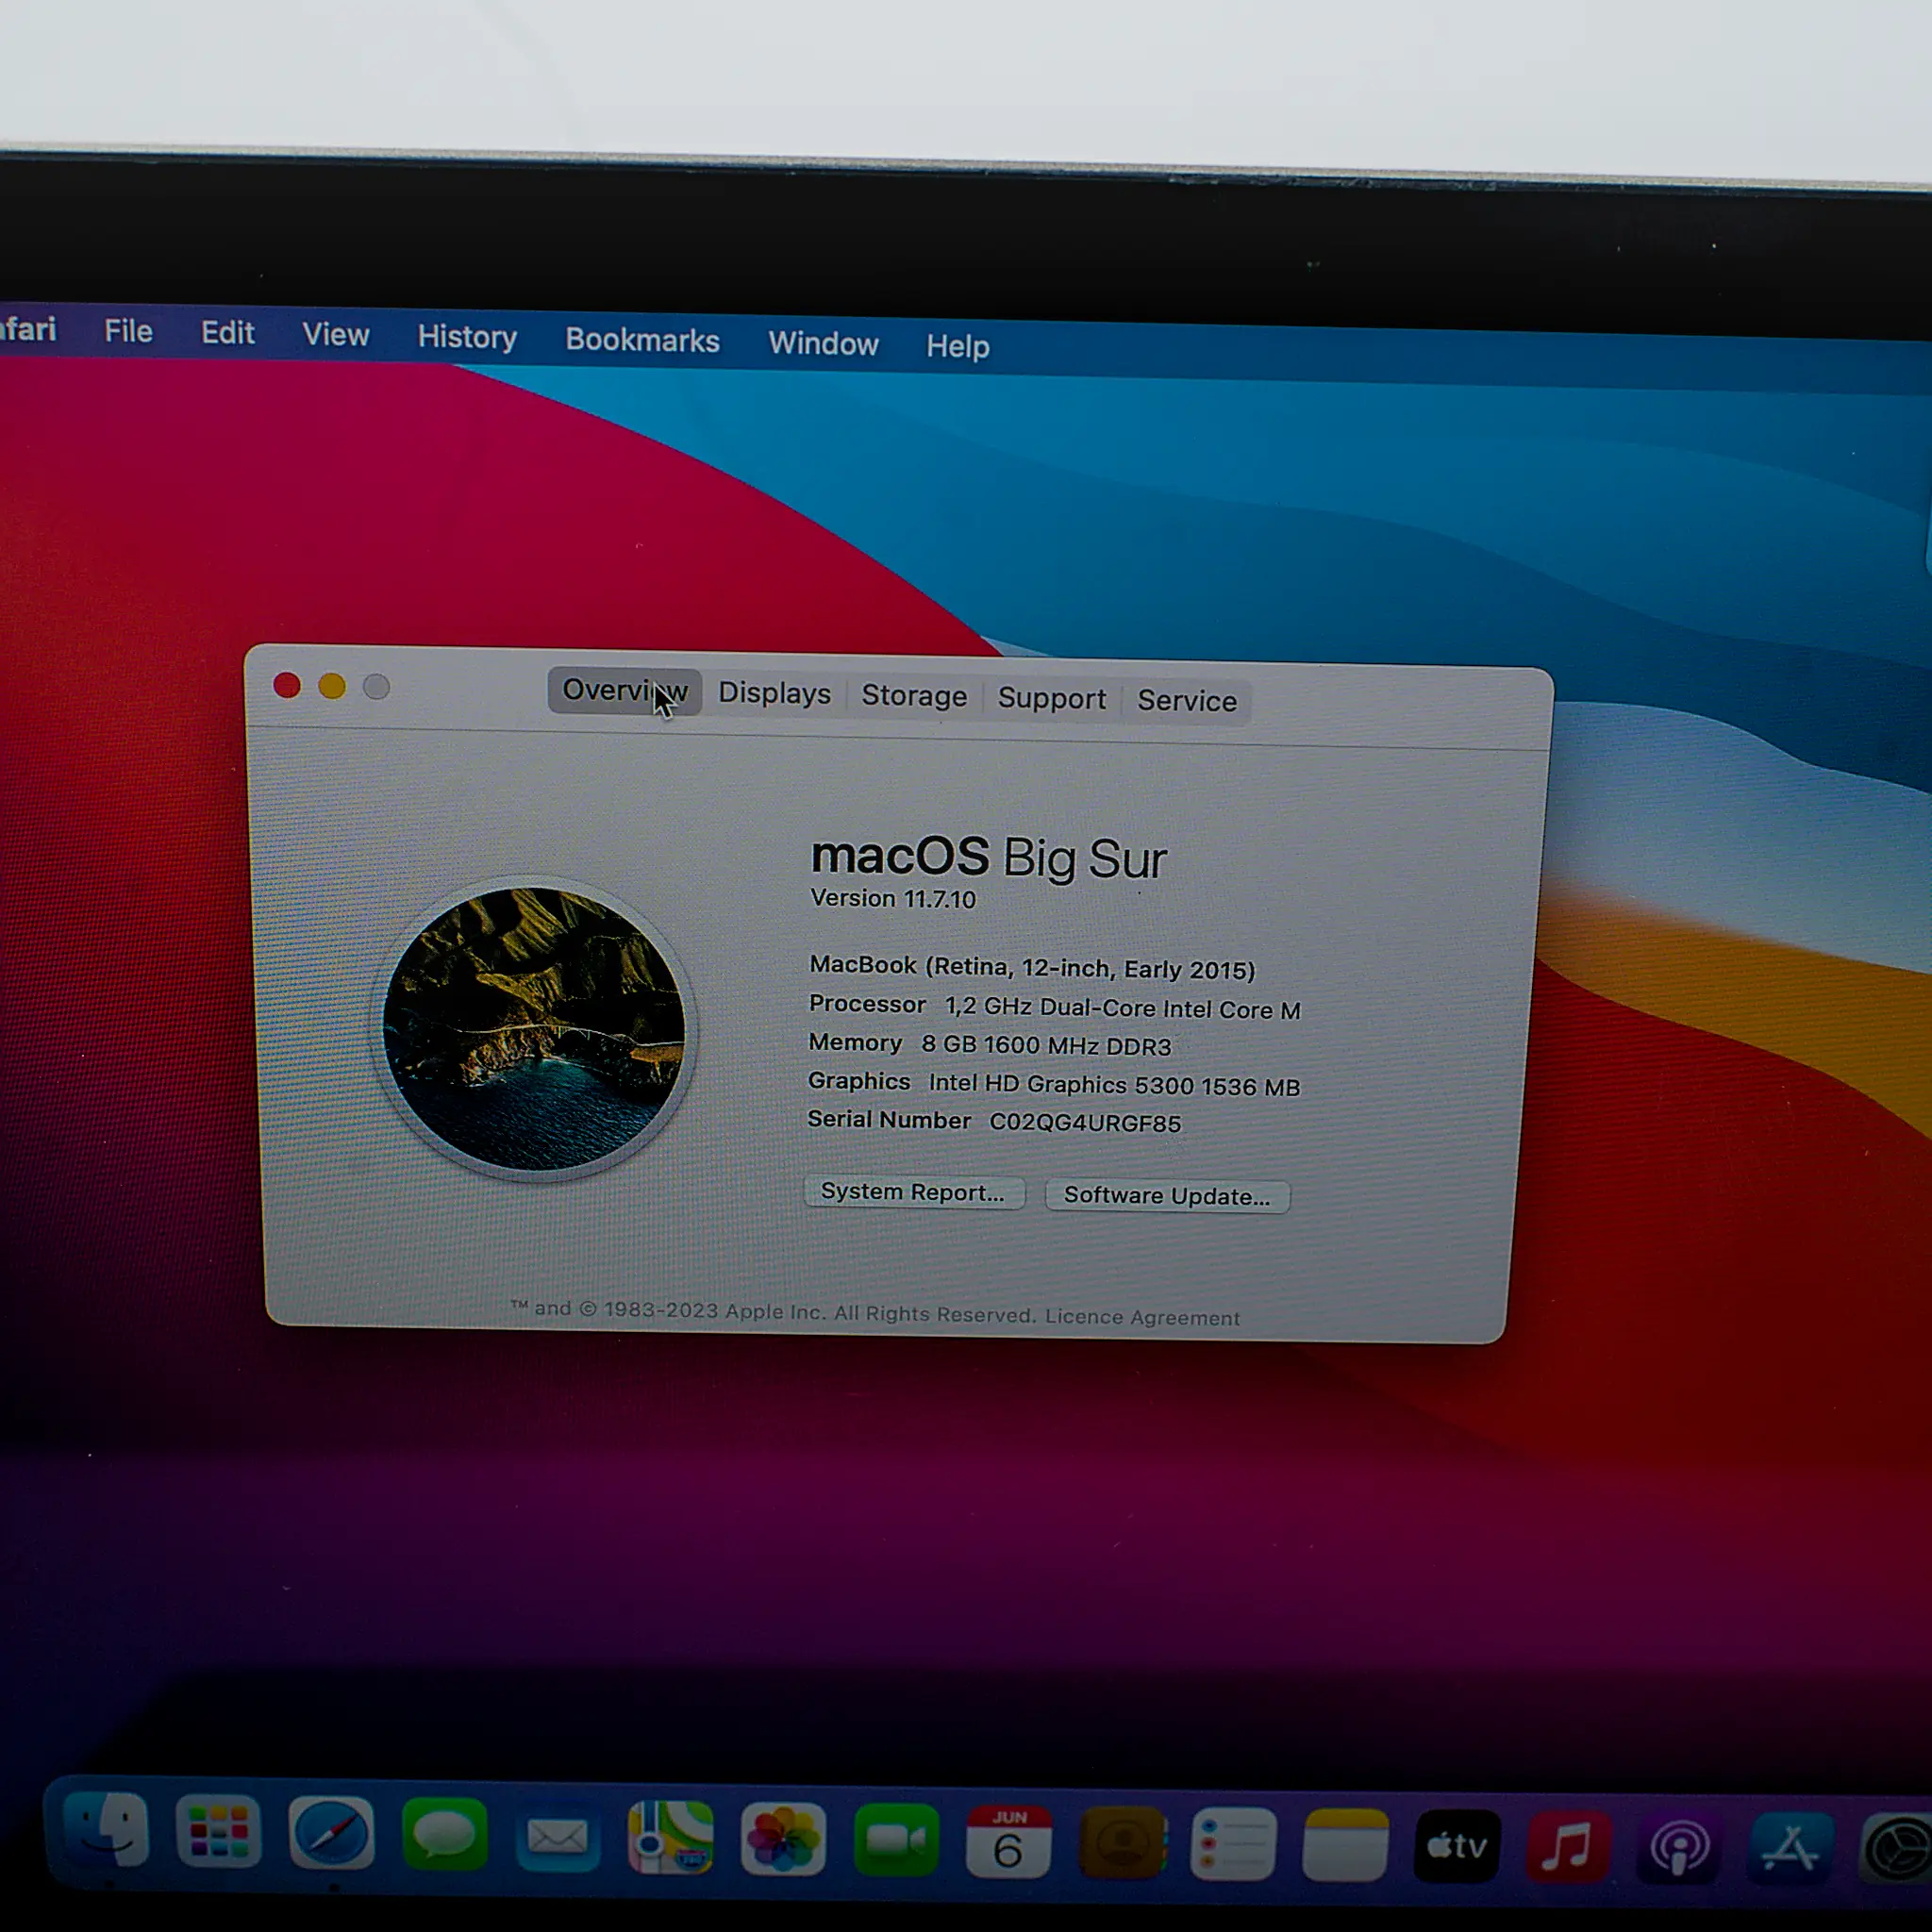Click the Version 11.7.10 text
Image resolution: width=1932 pixels, height=1932 pixels.
pyautogui.click(x=893, y=898)
